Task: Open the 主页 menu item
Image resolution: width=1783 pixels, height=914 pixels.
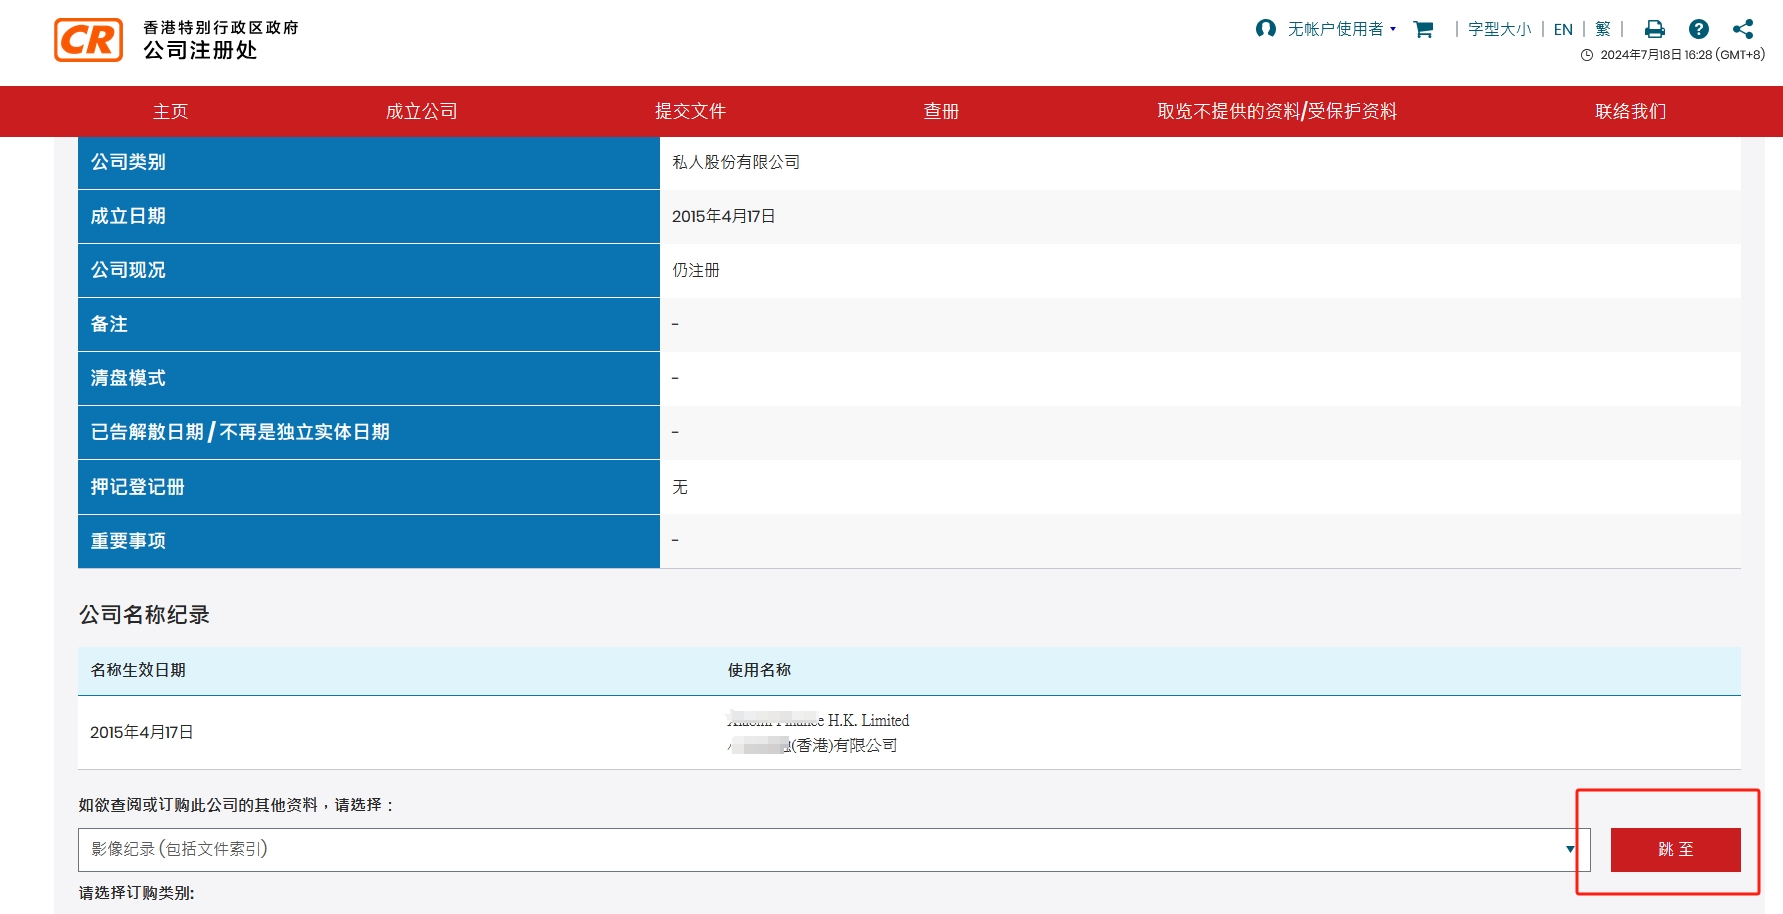Action: 170,111
